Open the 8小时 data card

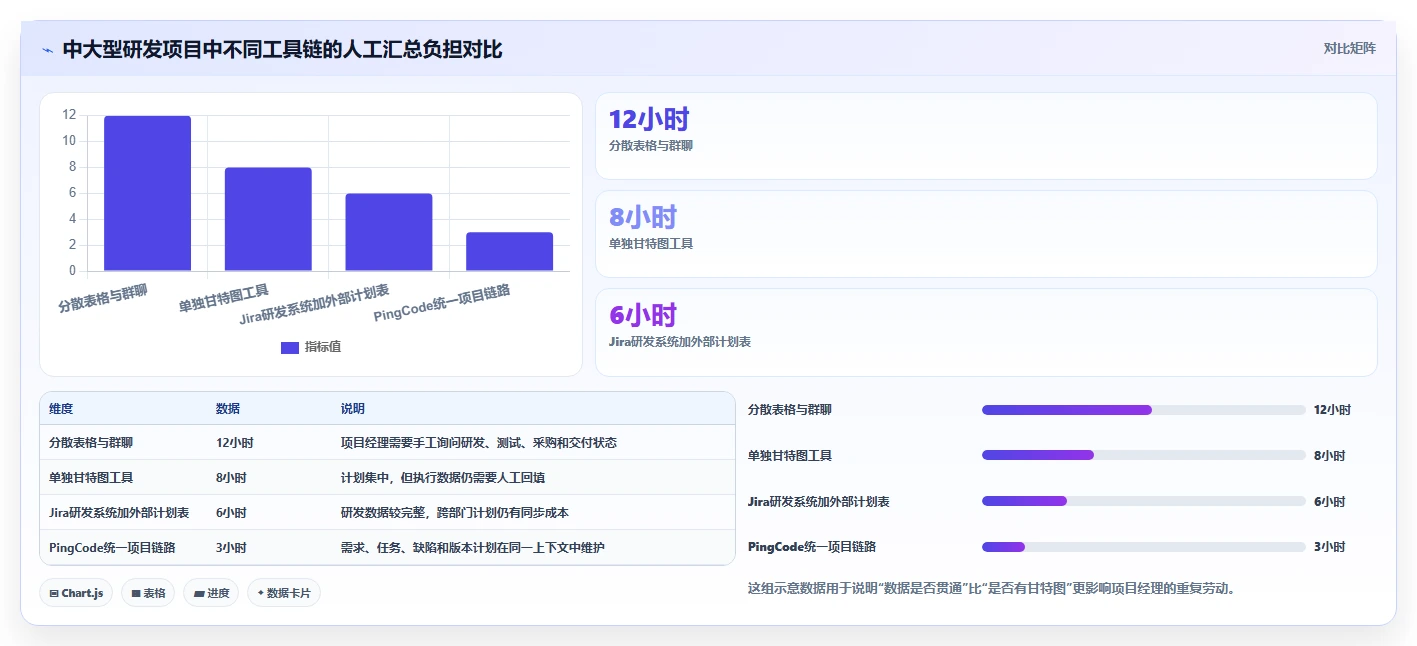click(x=986, y=234)
